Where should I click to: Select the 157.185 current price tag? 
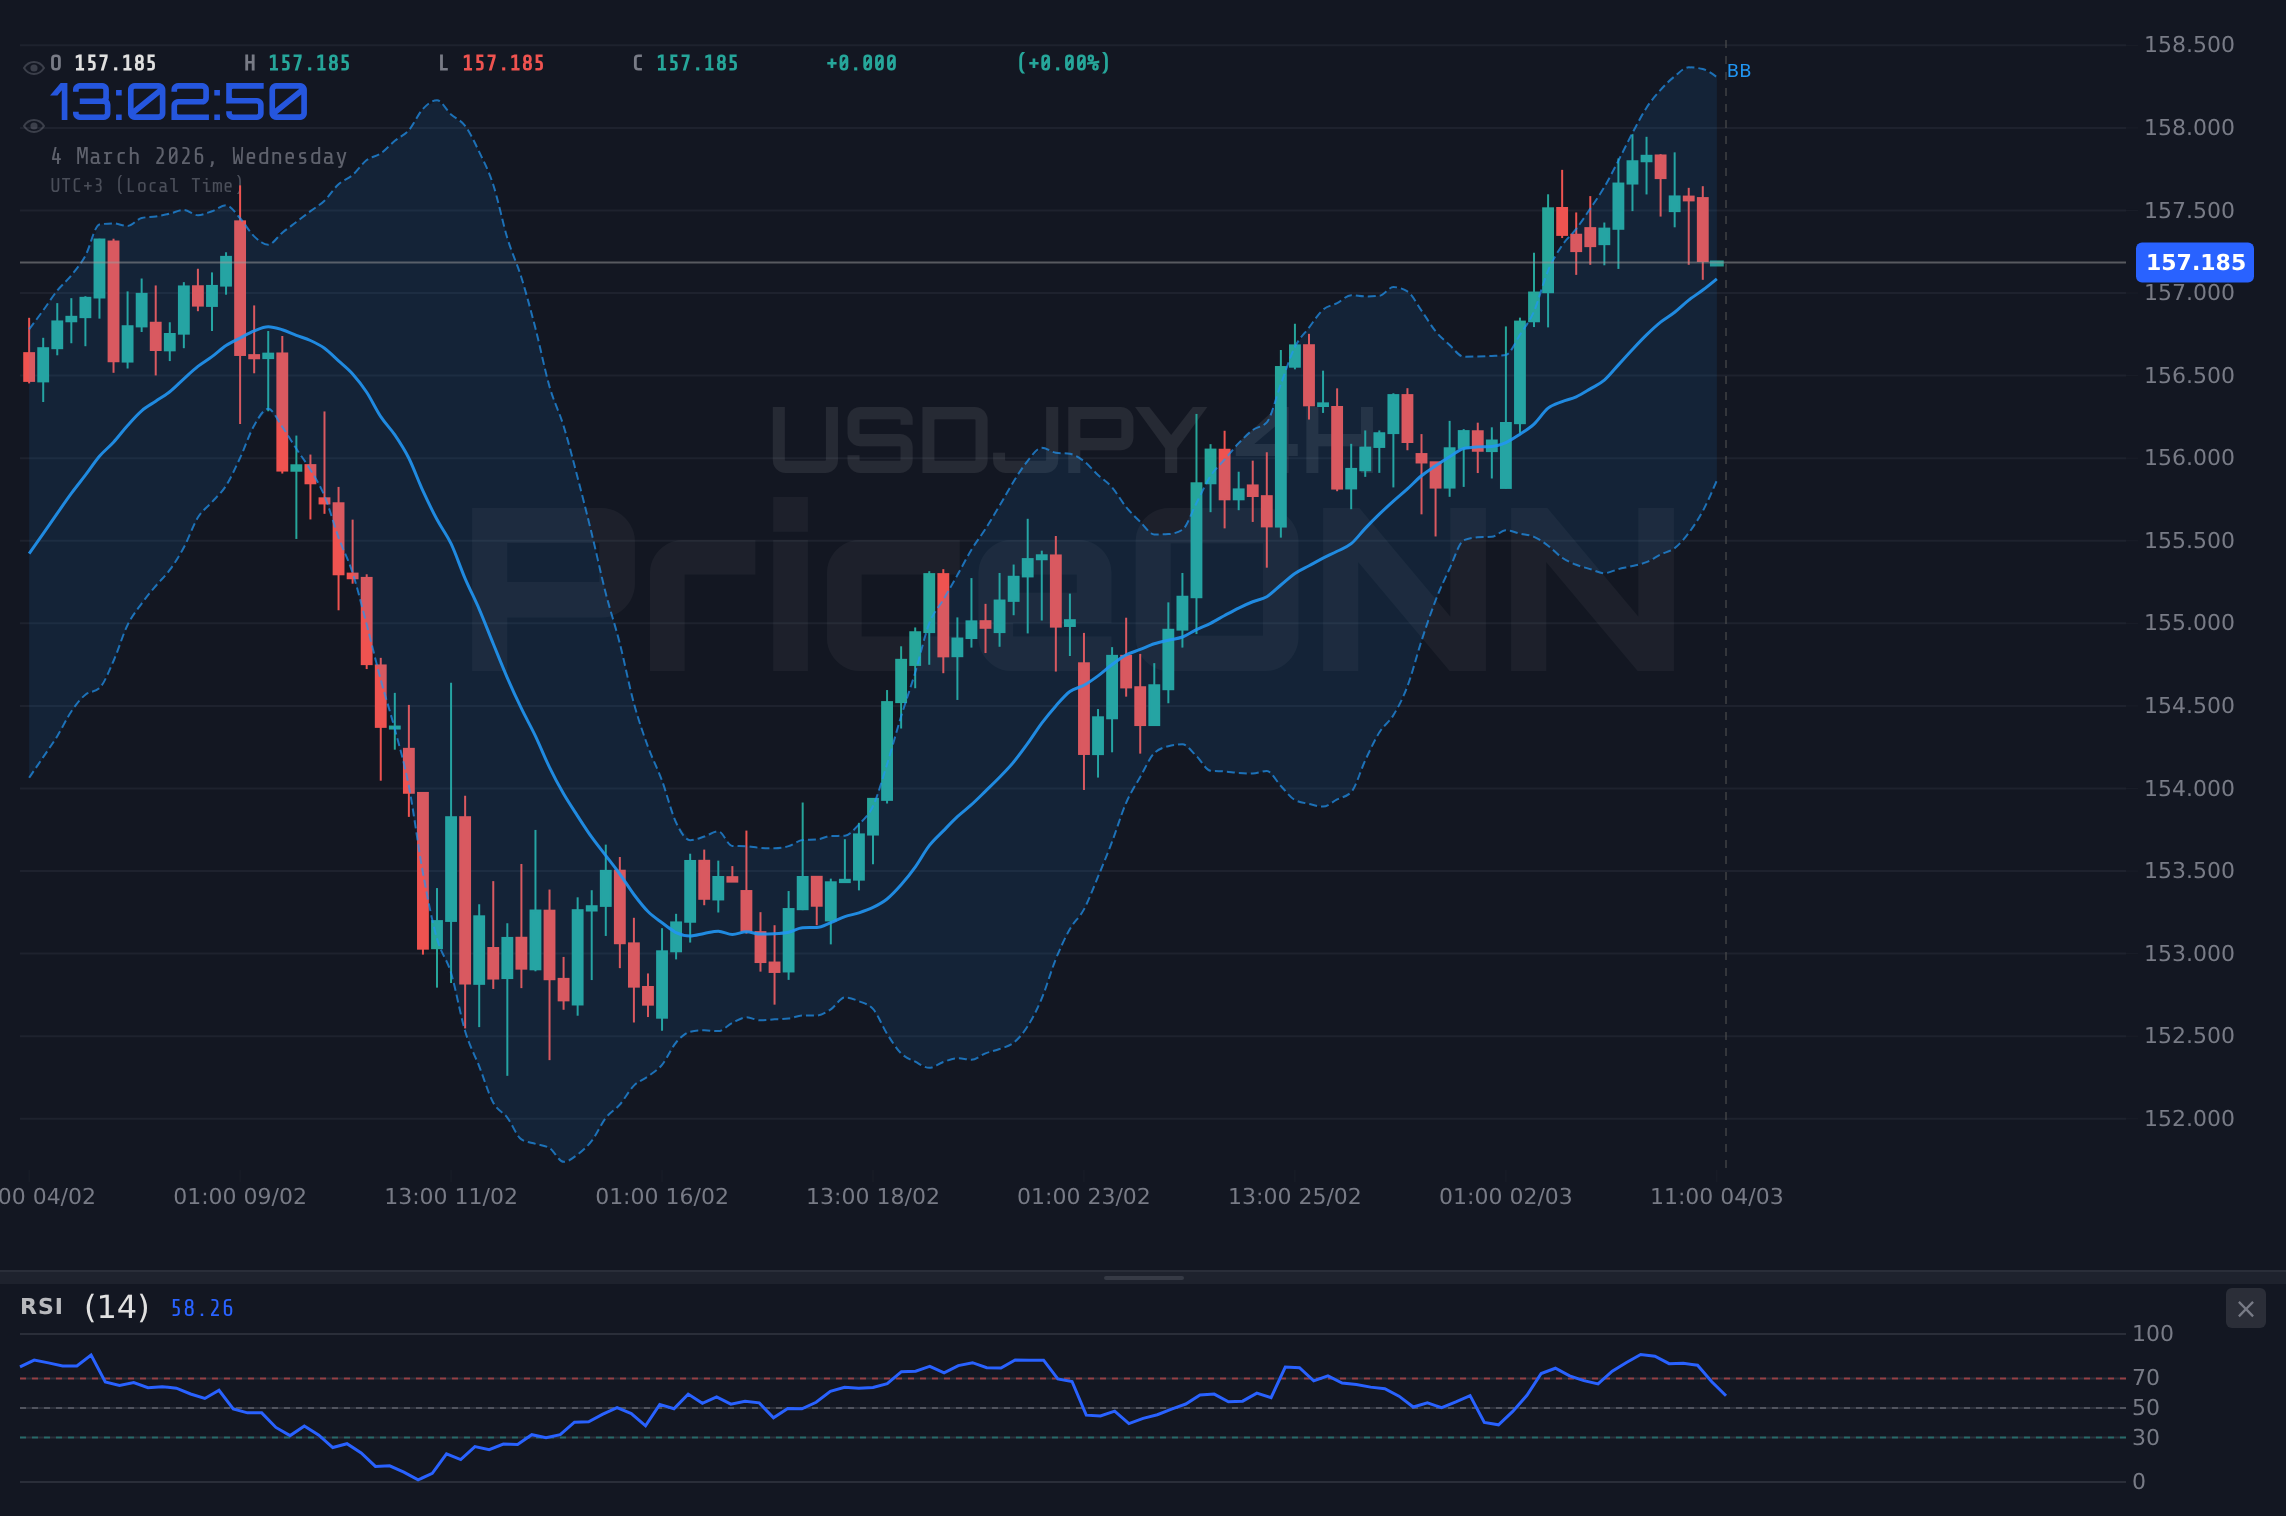[2194, 262]
